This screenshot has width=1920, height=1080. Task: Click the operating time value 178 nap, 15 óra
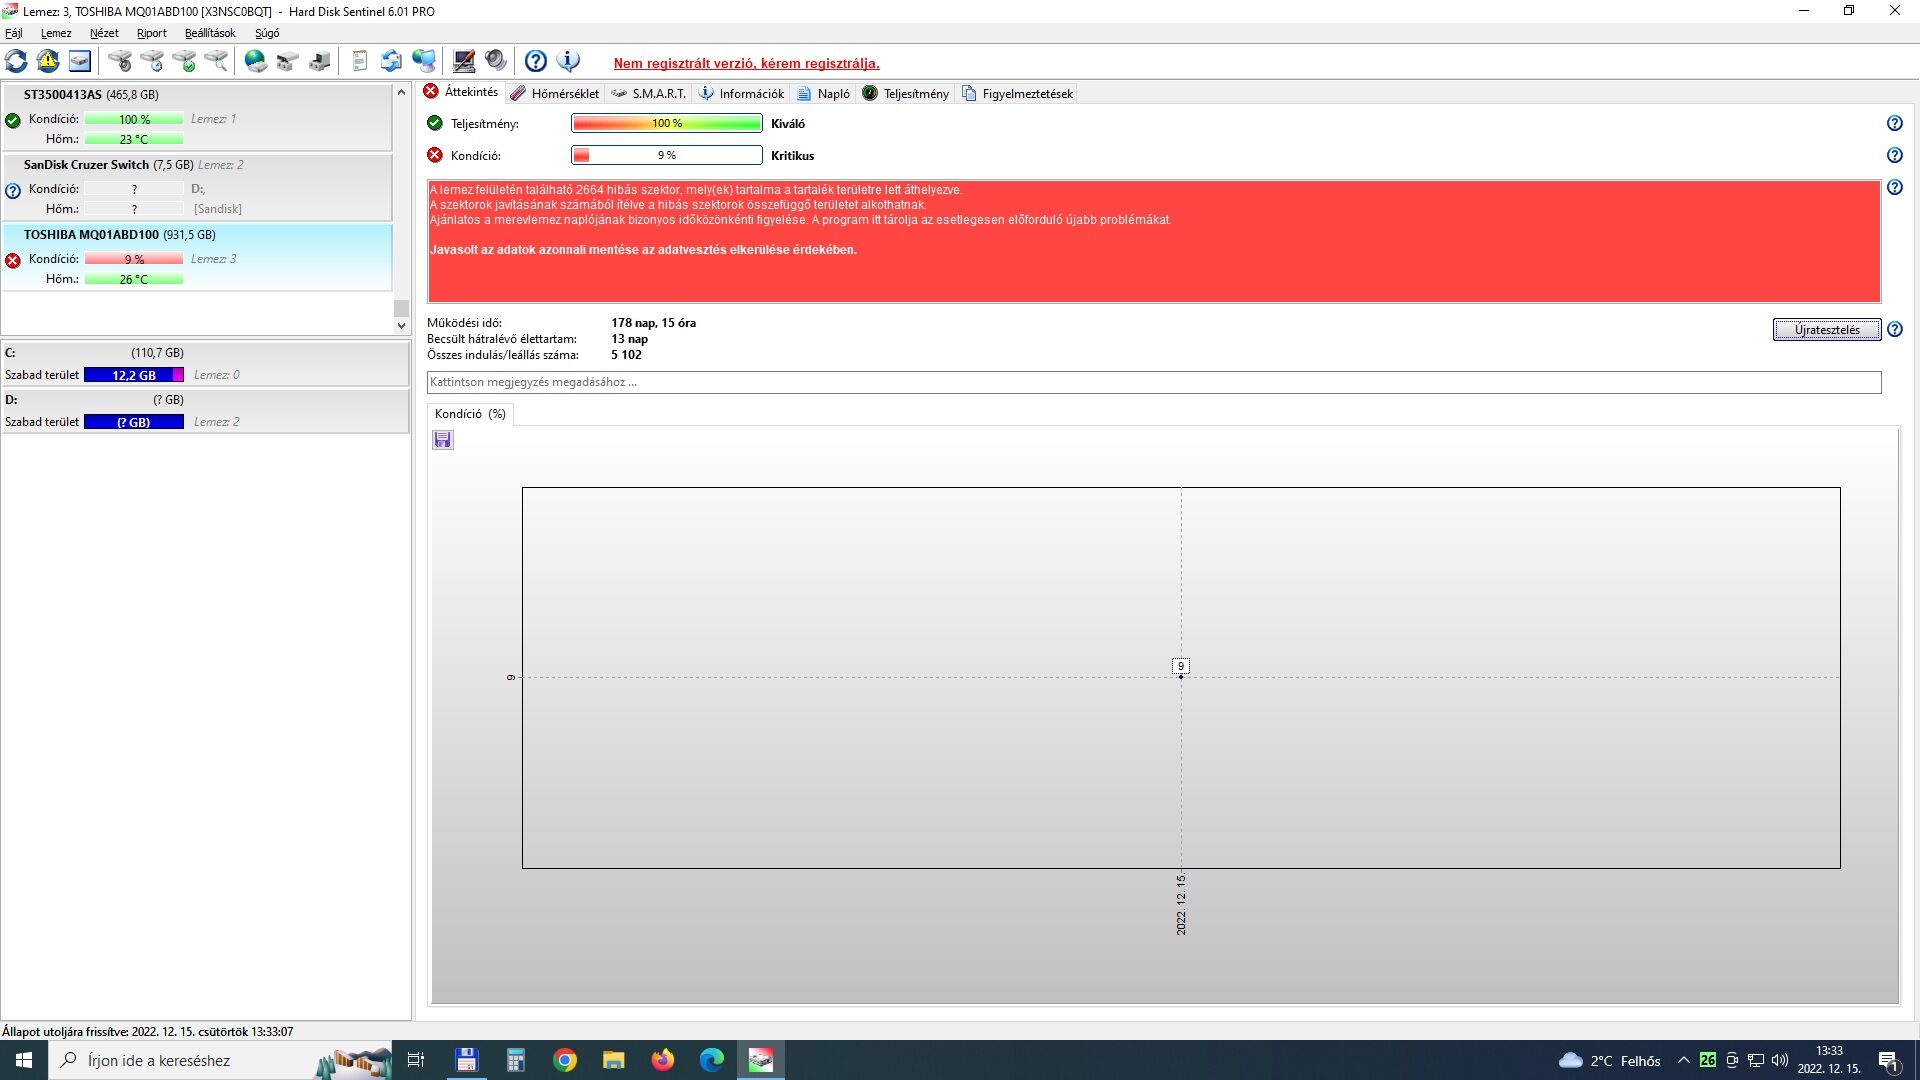[654, 323]
